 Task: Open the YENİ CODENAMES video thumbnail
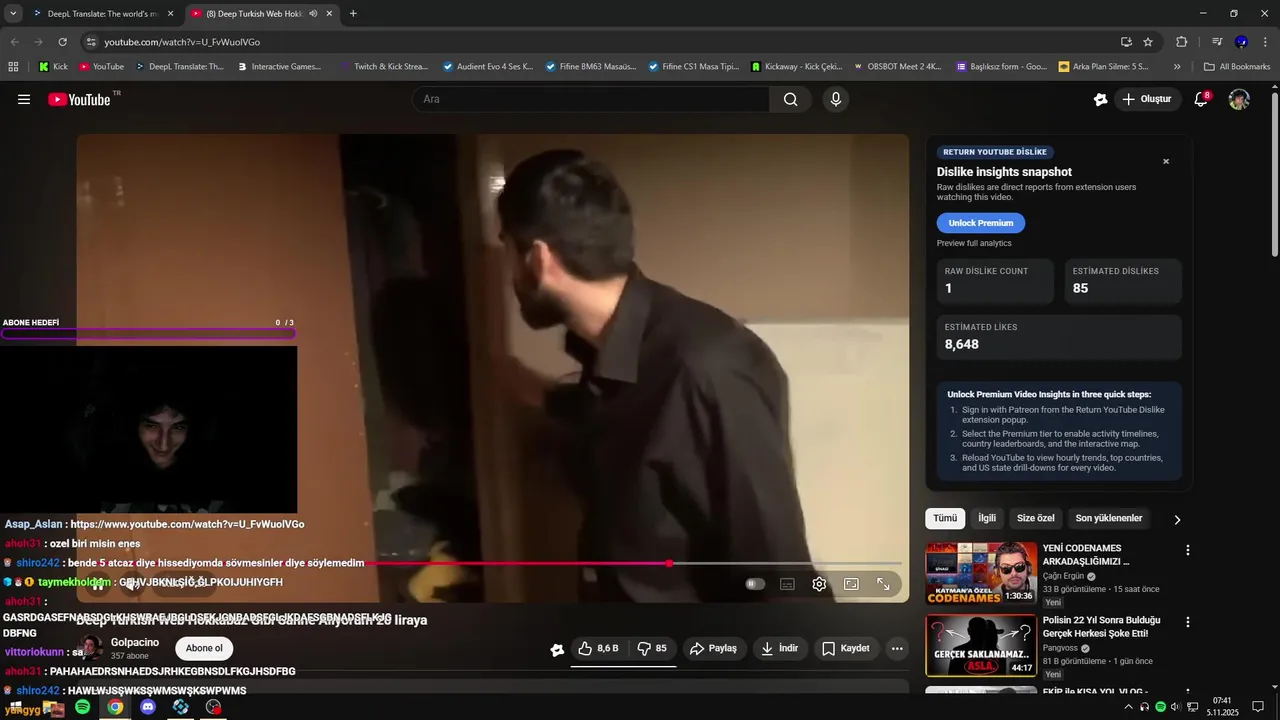(981, 573)
